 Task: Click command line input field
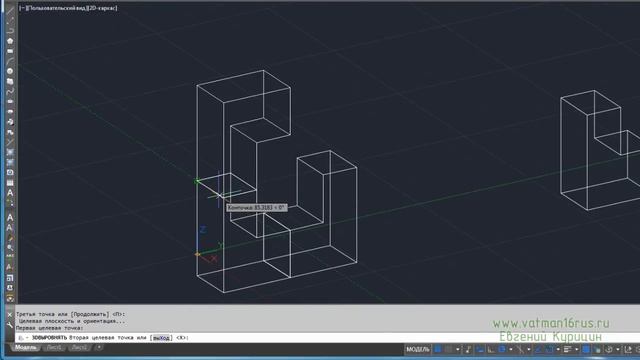click(x=327, y=338)
